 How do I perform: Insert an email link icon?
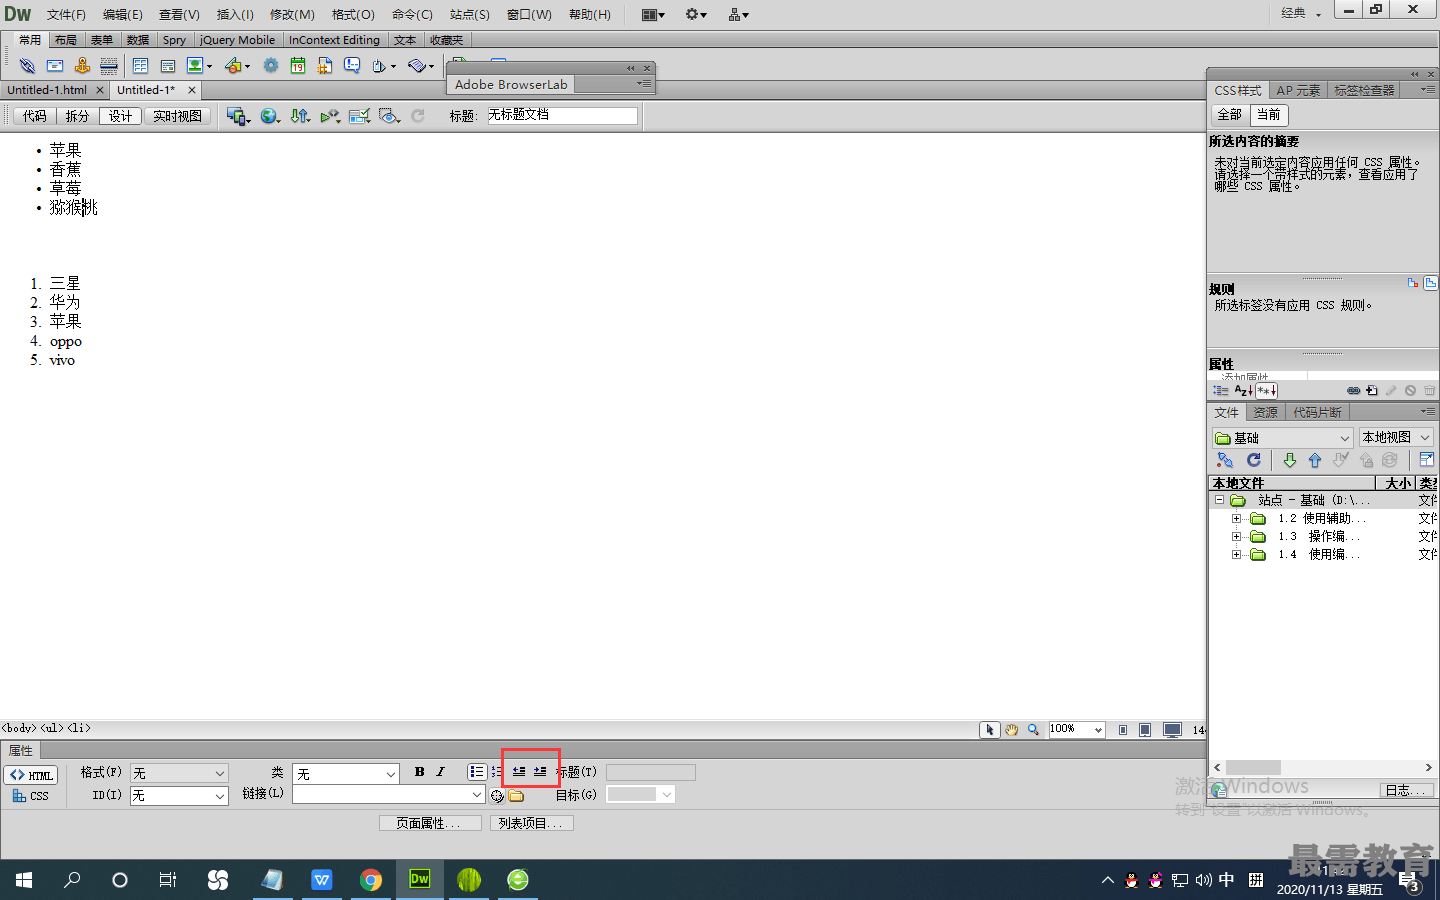55,66
